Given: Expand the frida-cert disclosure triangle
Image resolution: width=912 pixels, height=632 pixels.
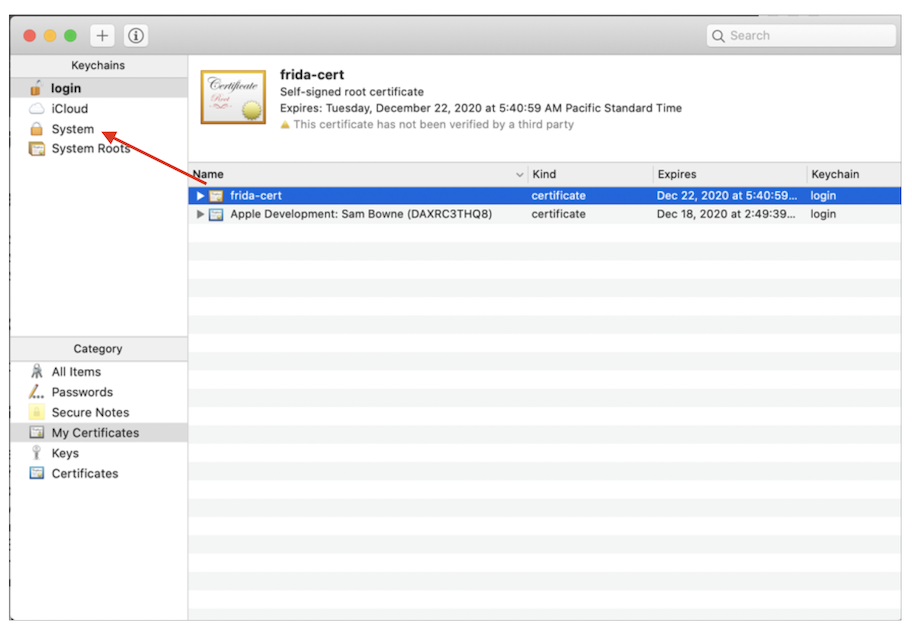Looking at the screenshot, I should tap(200, 195).
